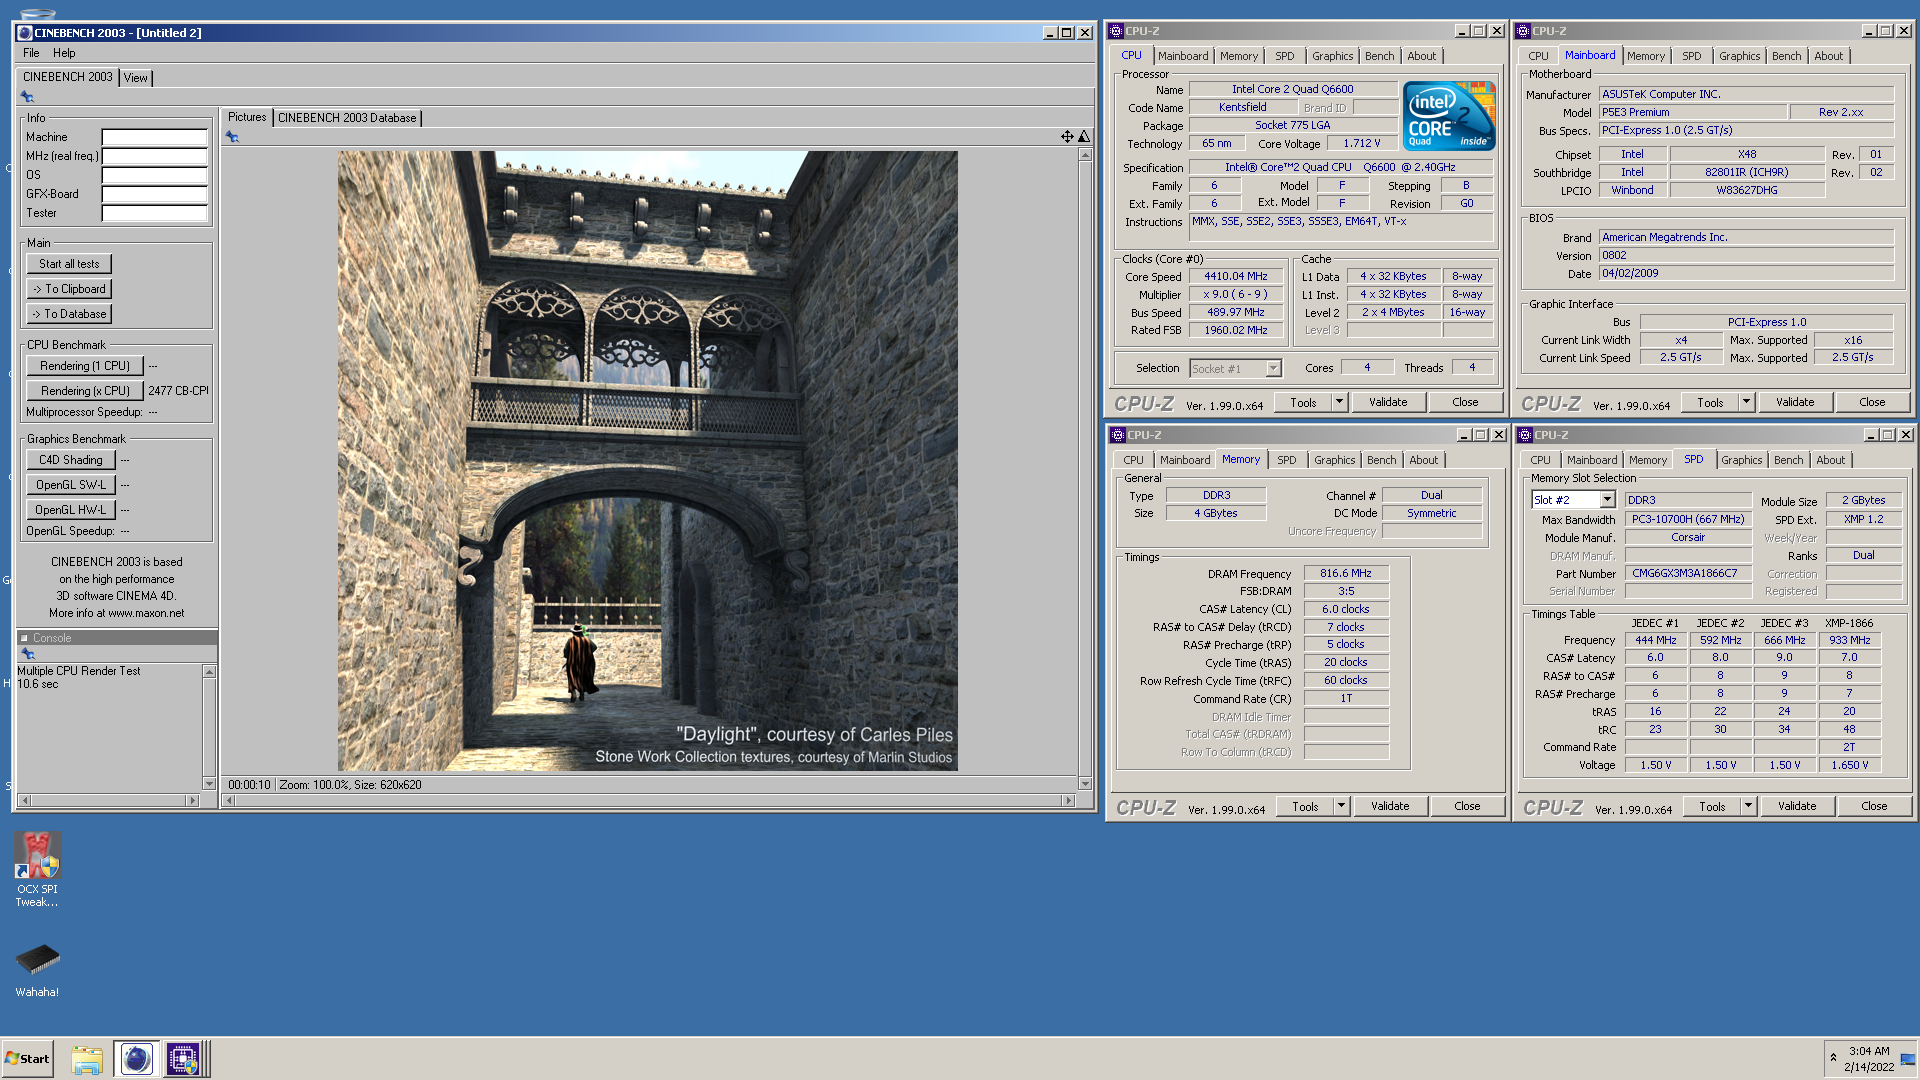Click the MHz (real freq.) input field
This screenshot has width=1920, height=1080.
pyautogui.click(x=154, y=156)
